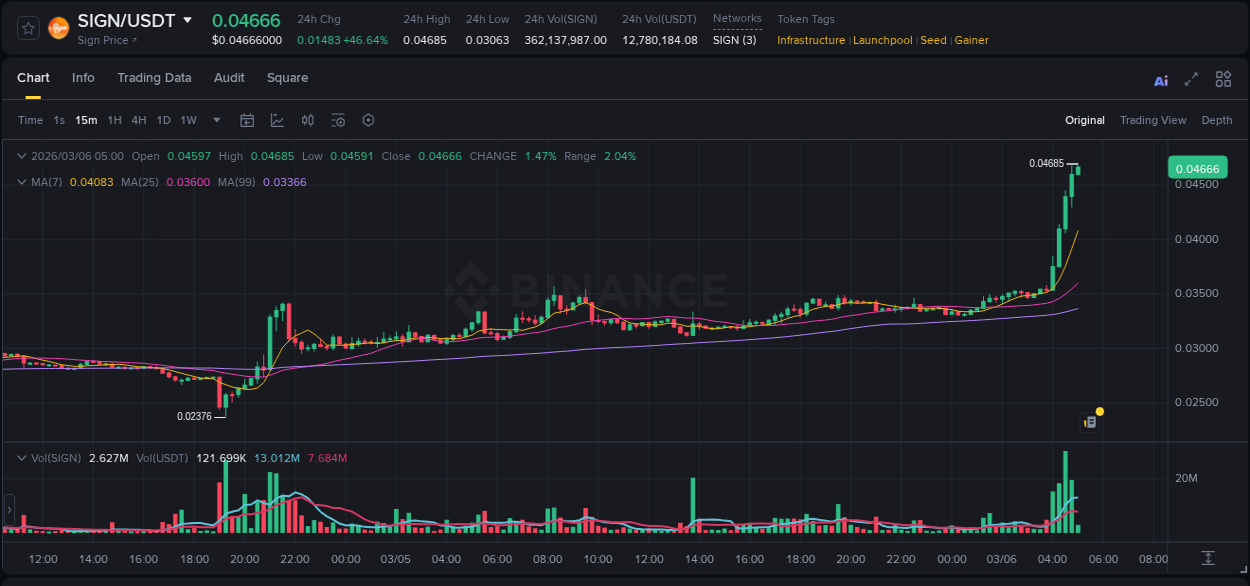Expand chart fullscreen with diagonal arrows icon
Screen dimensions: 1250x586
coord(1192,79)
